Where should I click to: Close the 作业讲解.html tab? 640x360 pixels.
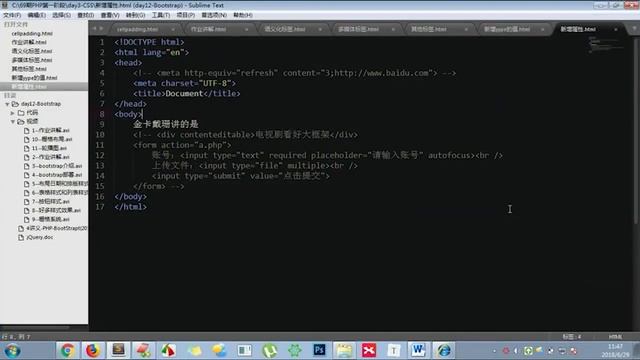pos(247,29)
